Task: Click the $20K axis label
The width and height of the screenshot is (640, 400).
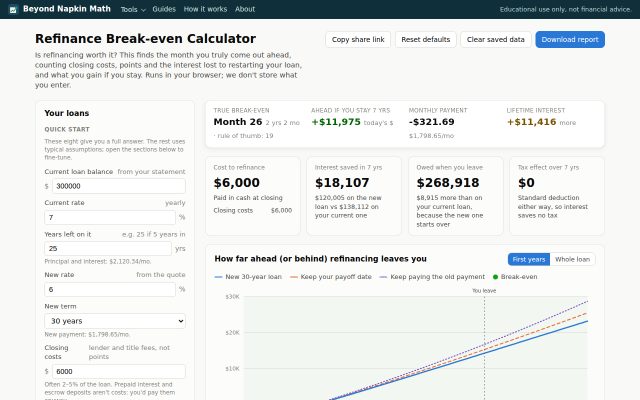Action: [x=232, y=333]
